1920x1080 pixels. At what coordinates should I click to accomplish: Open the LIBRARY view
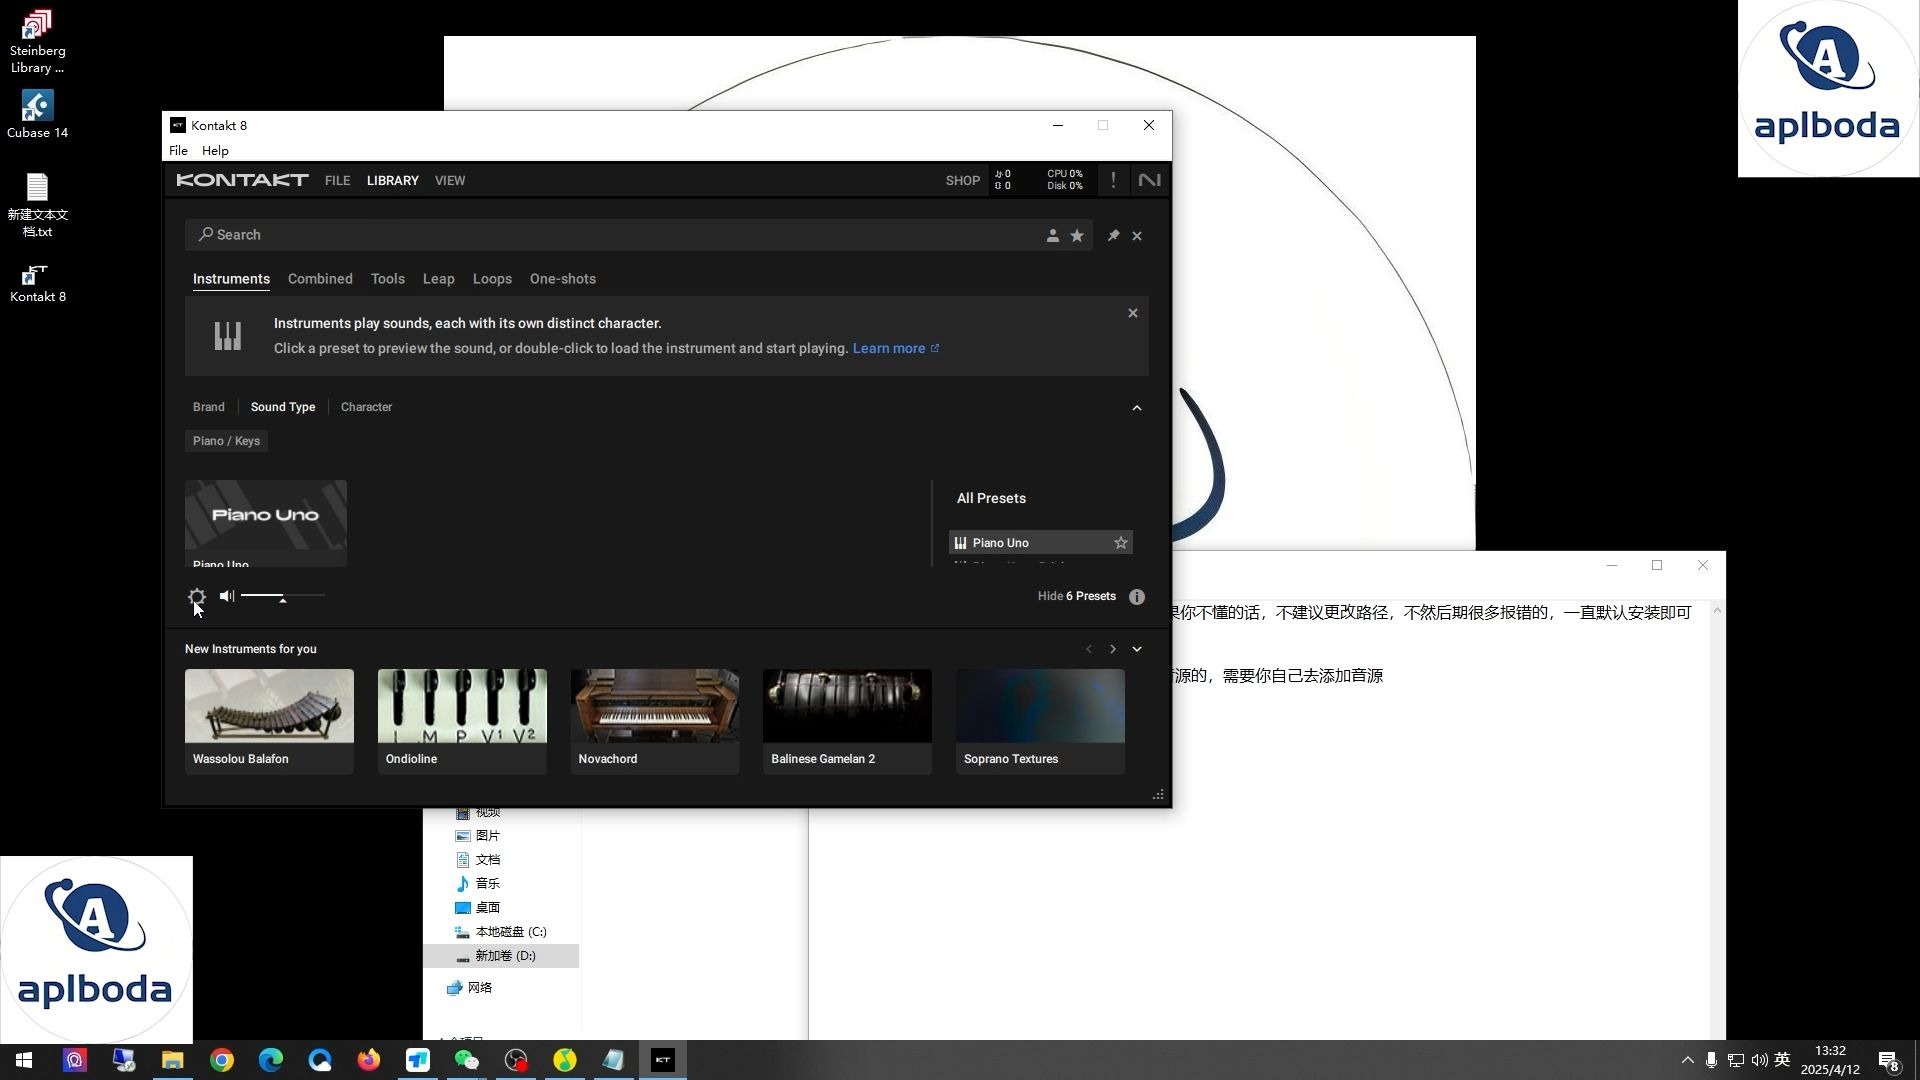[392, 181]
